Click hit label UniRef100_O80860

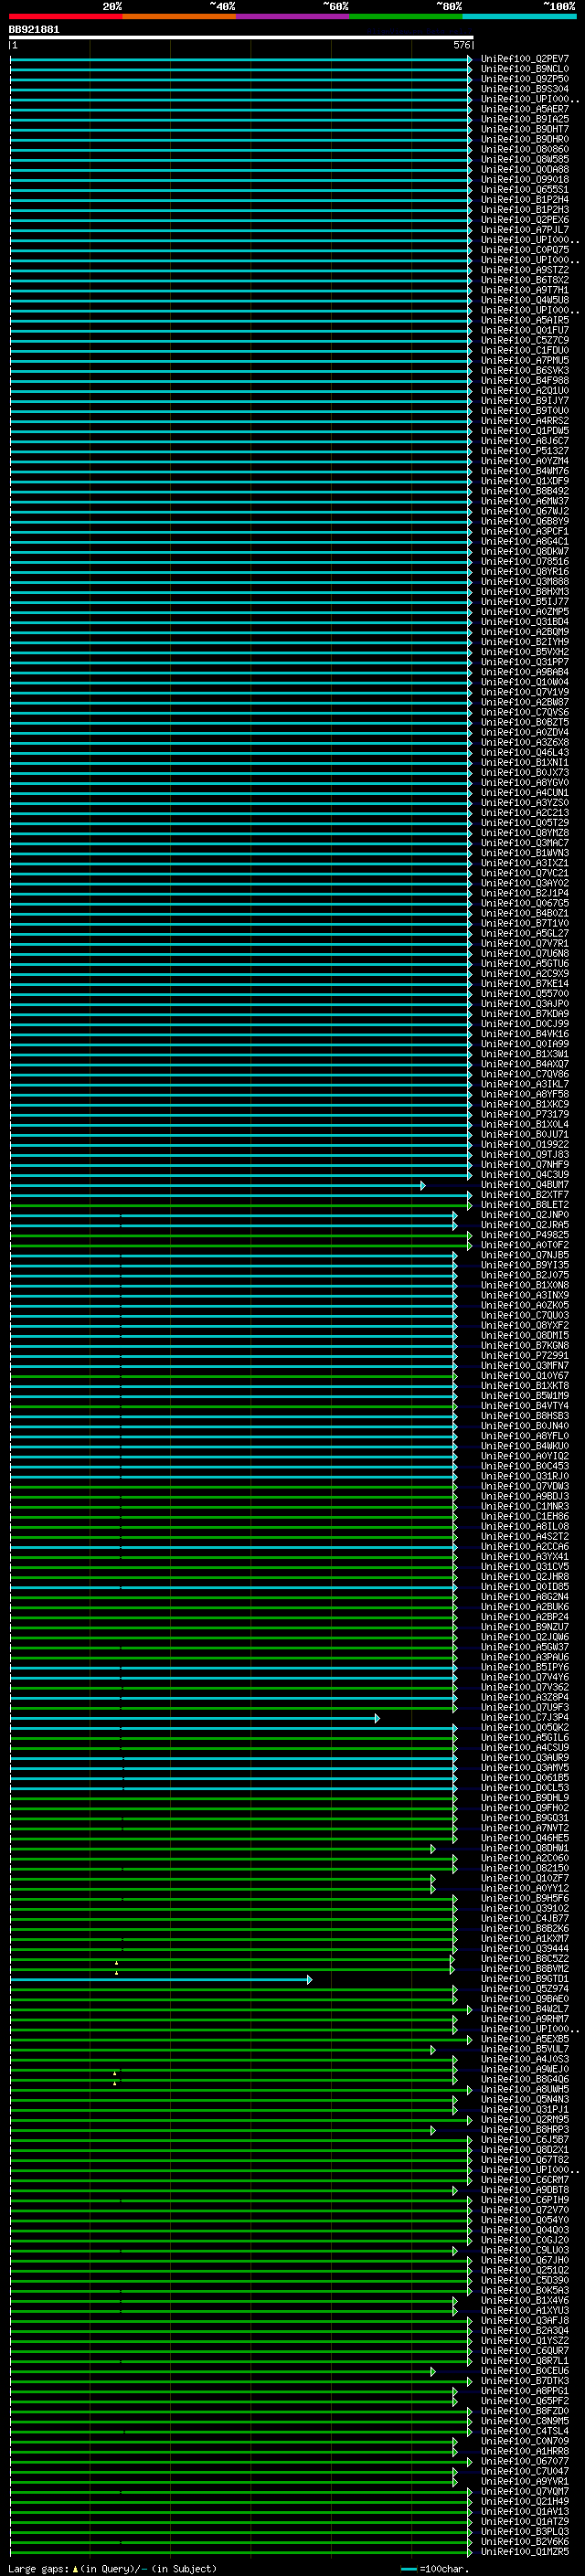tap(524, 149)
